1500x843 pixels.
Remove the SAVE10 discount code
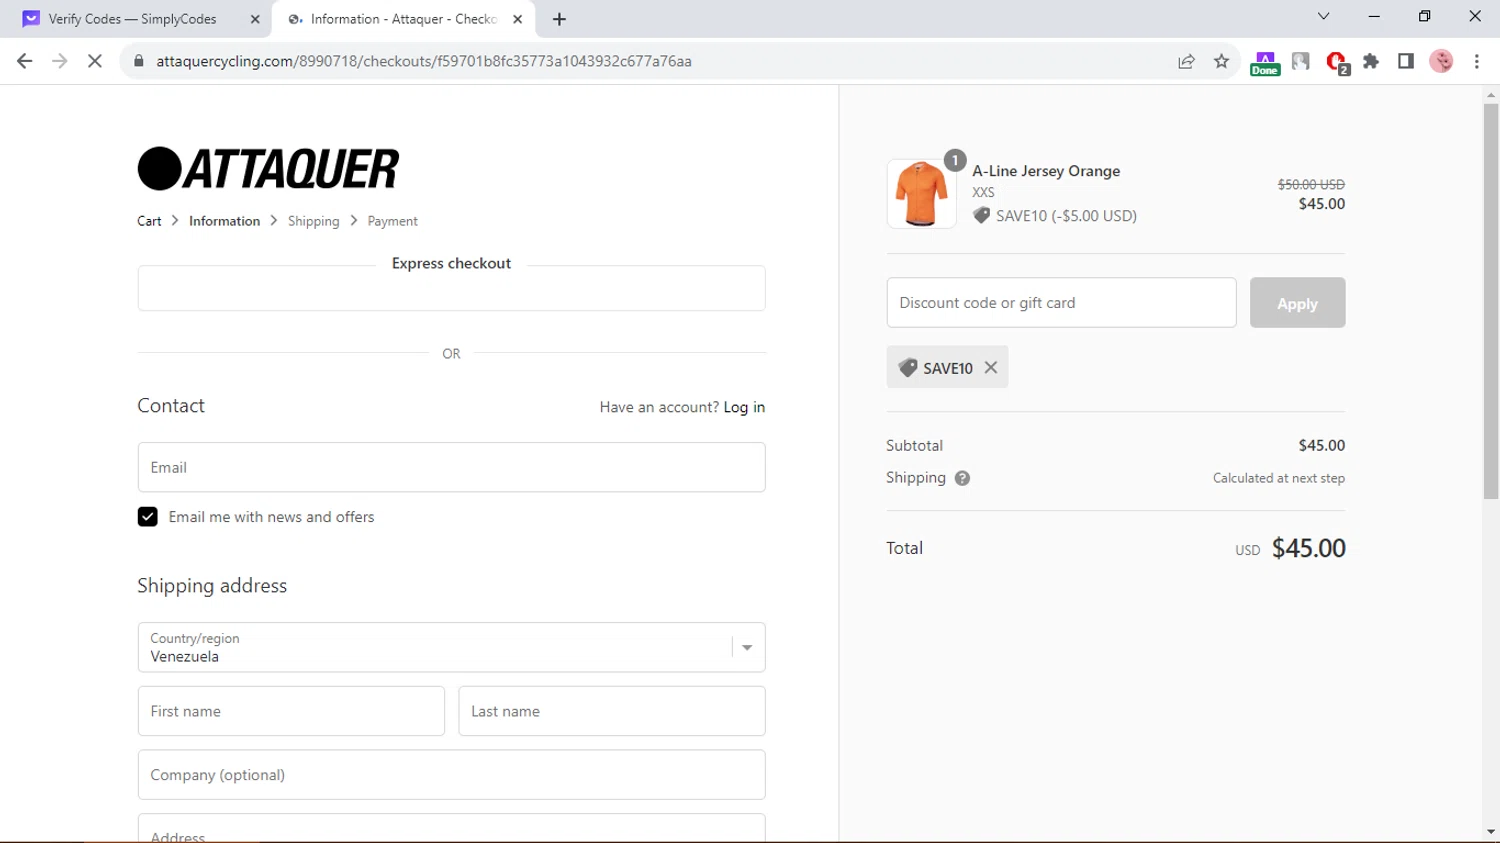tap(991, 367)
